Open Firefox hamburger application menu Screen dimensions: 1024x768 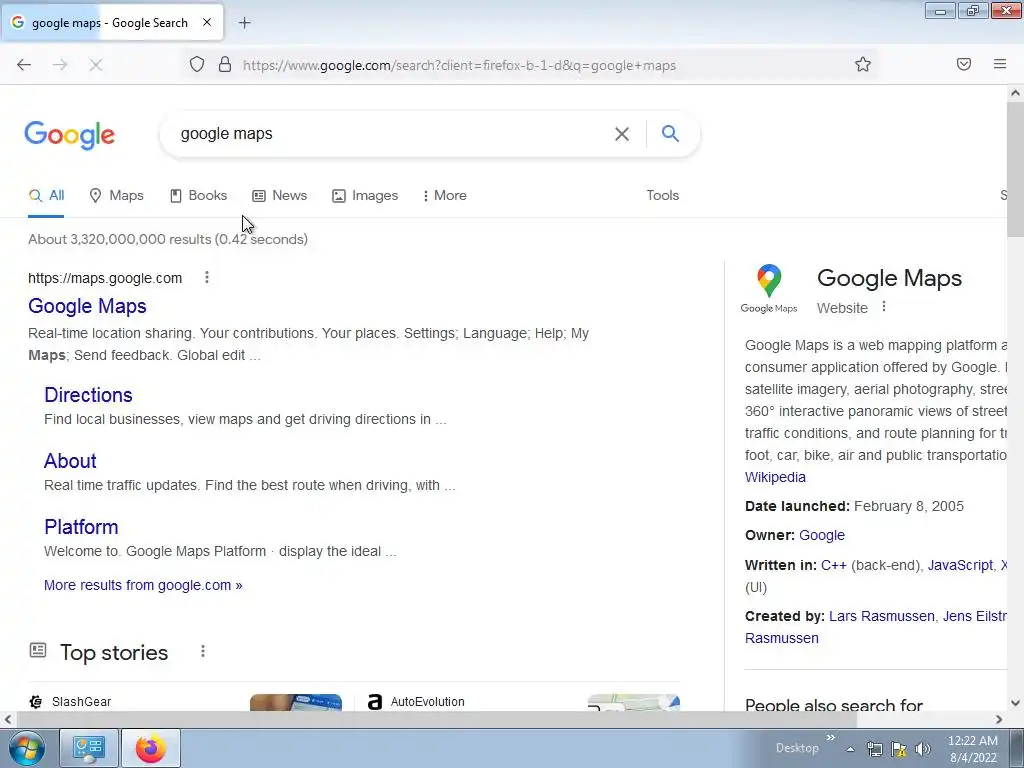1000,64
